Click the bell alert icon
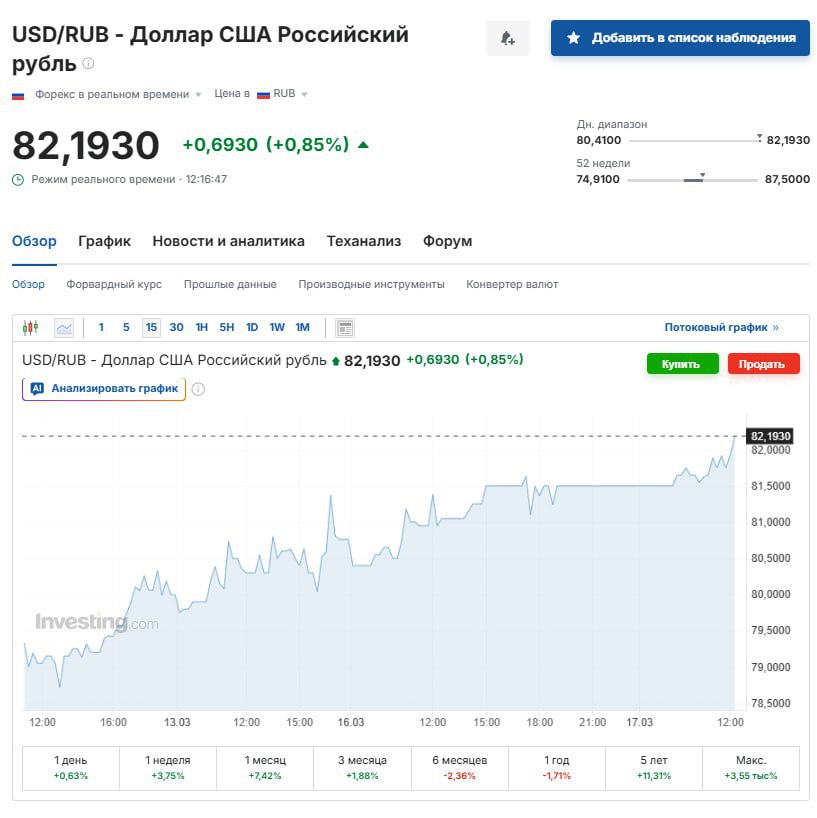This screenshot has height=818, width=817. coord(507,38)
